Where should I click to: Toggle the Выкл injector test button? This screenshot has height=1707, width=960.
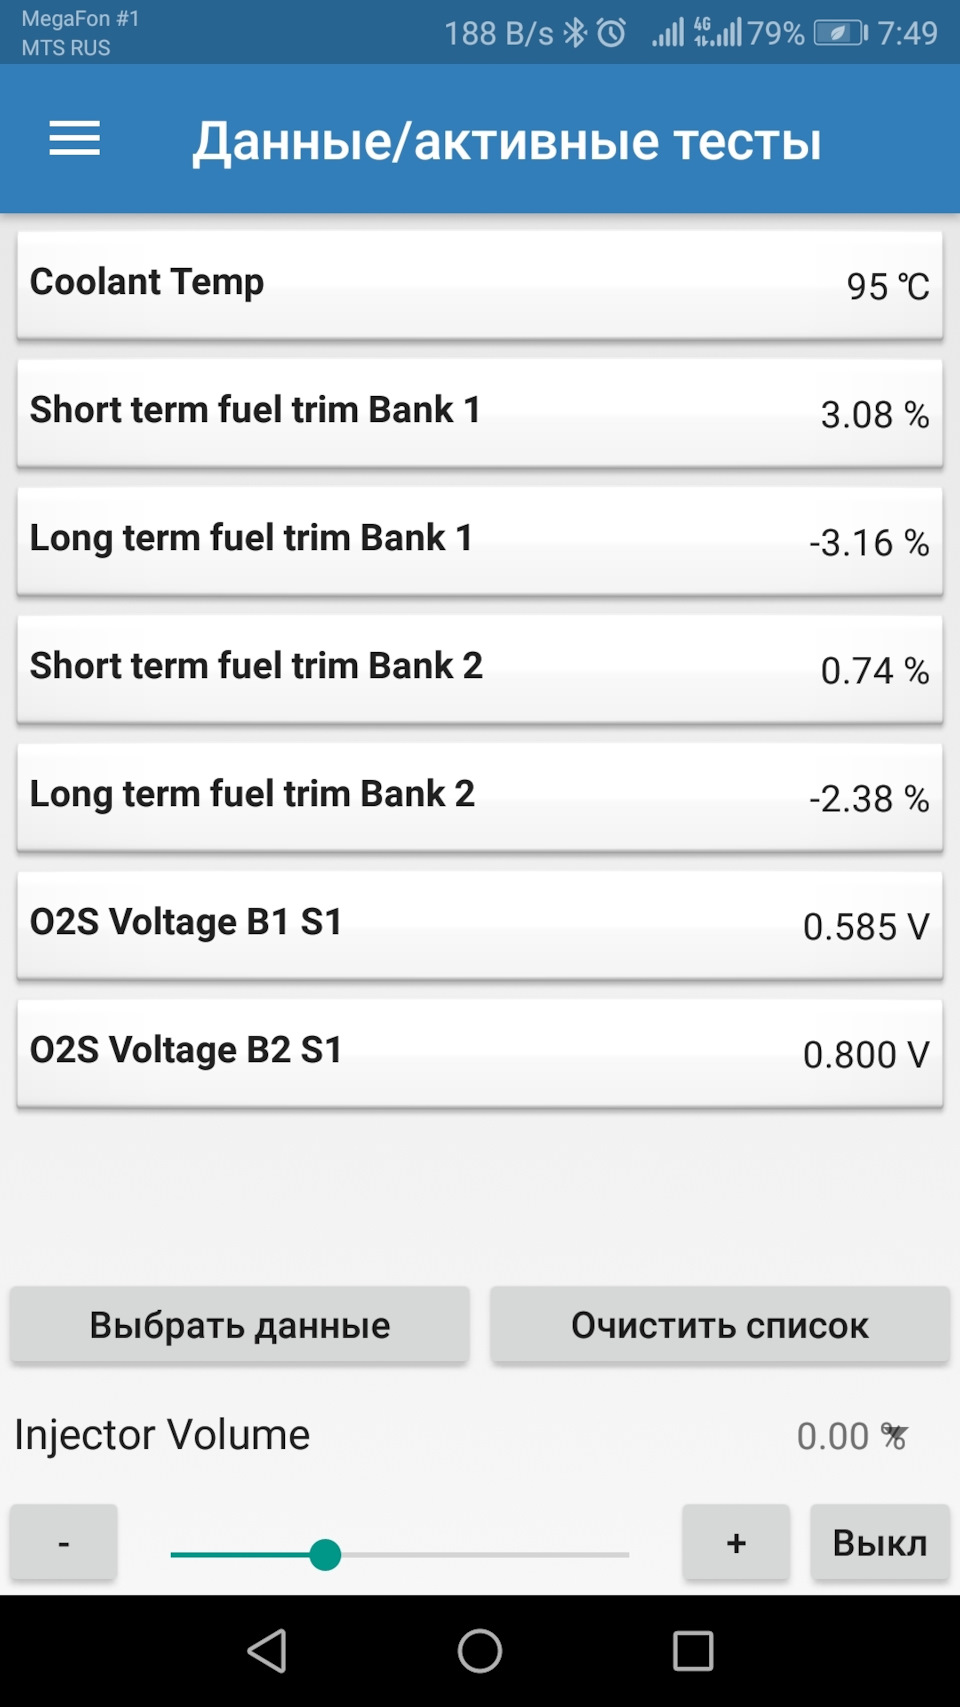(x=880, y=1542)
